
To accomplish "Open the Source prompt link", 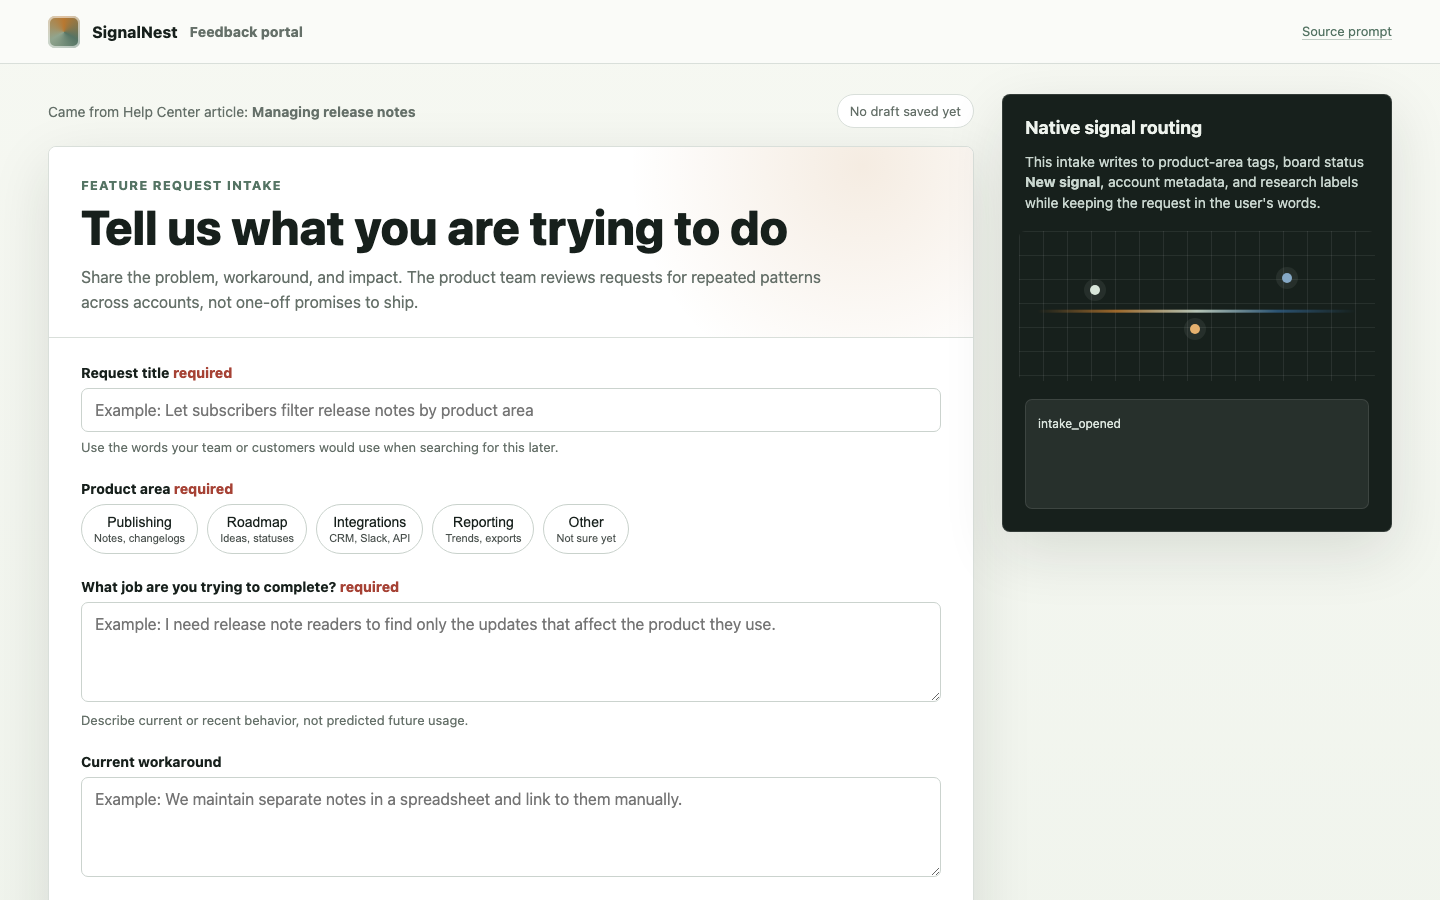I will pyautogui.click(x=1346, y=32).
